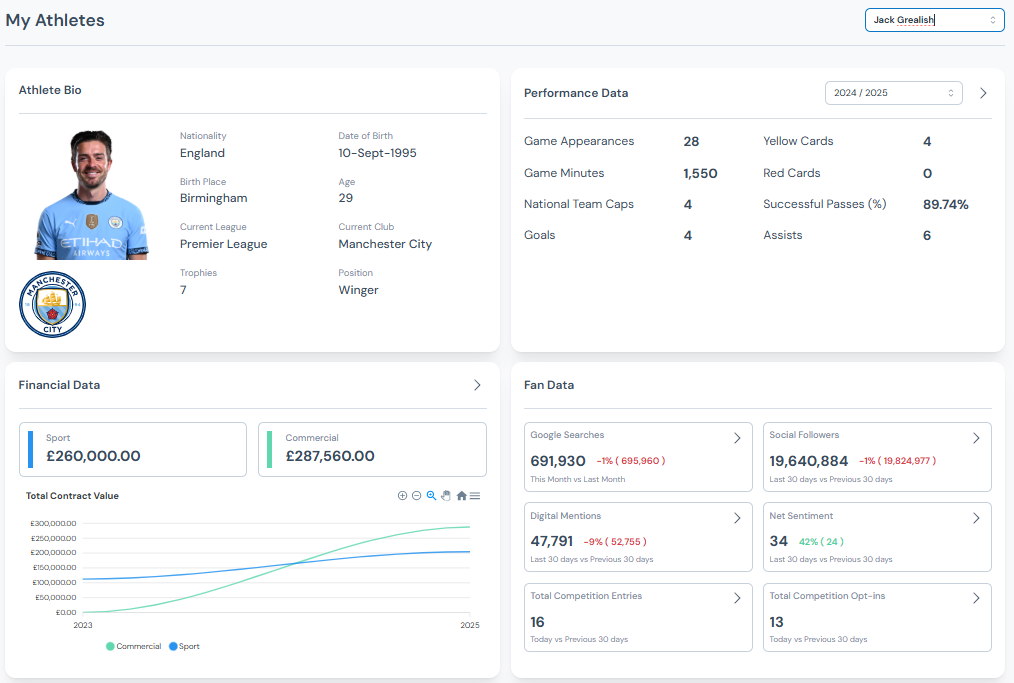Click the Successful Passes value 89.74%

945,204
